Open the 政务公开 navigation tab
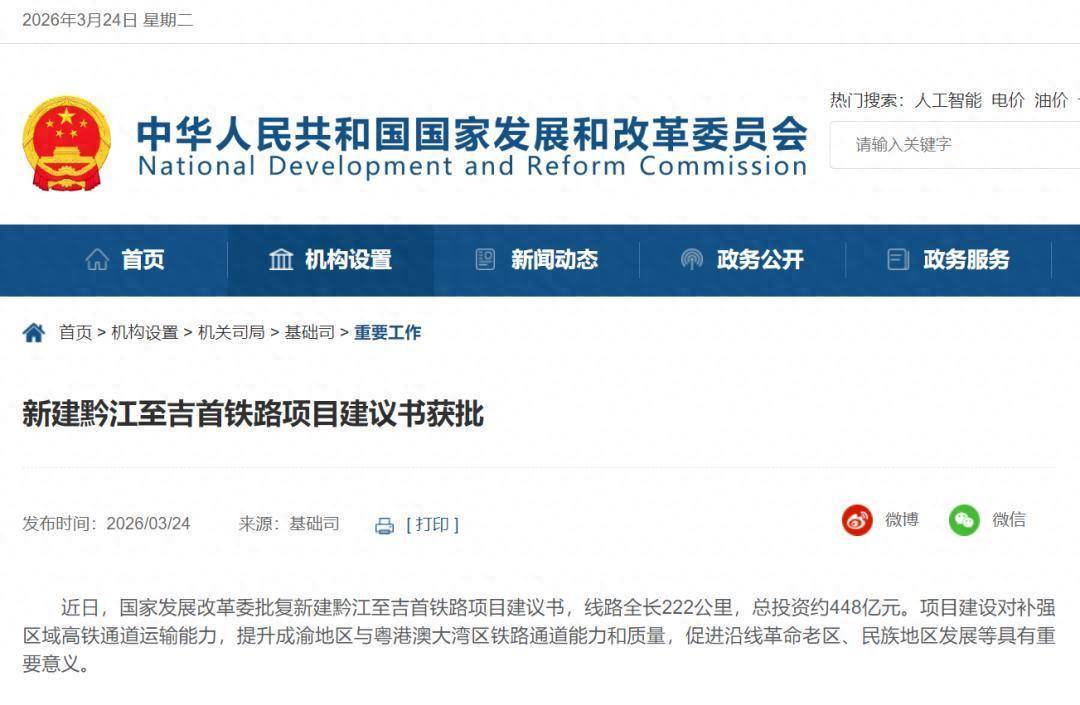The image size is (1080, 705). coord(760,260)
